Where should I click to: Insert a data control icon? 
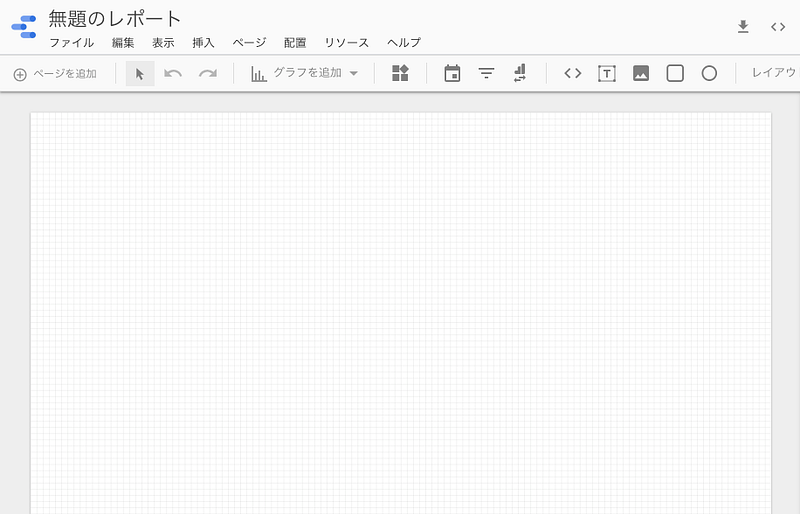520,73
